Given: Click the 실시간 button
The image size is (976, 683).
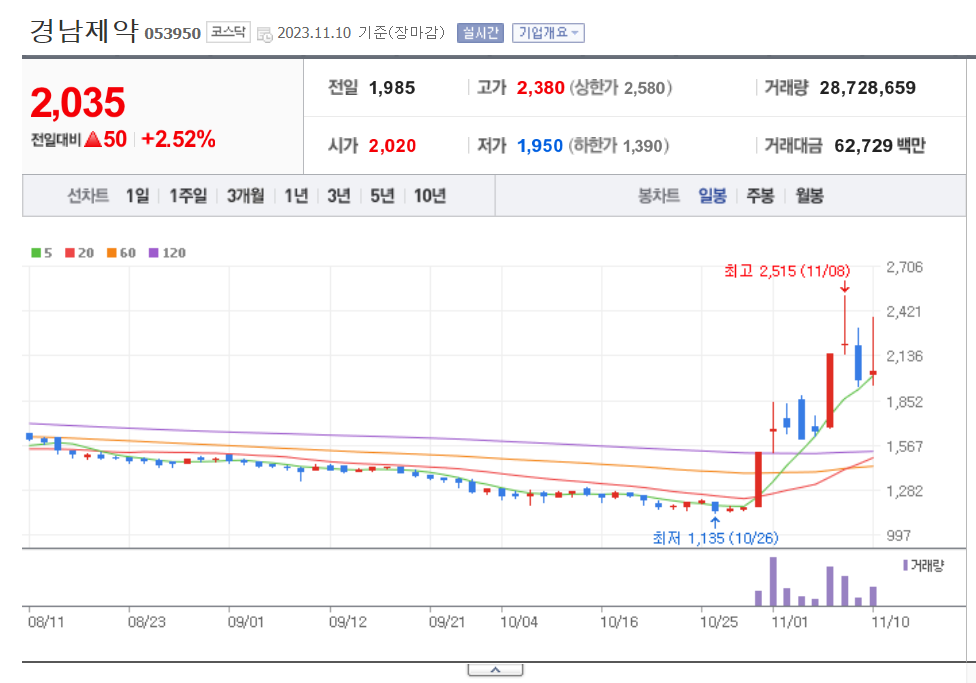Looking at the screenshot, I should click(x=480, y=33).
